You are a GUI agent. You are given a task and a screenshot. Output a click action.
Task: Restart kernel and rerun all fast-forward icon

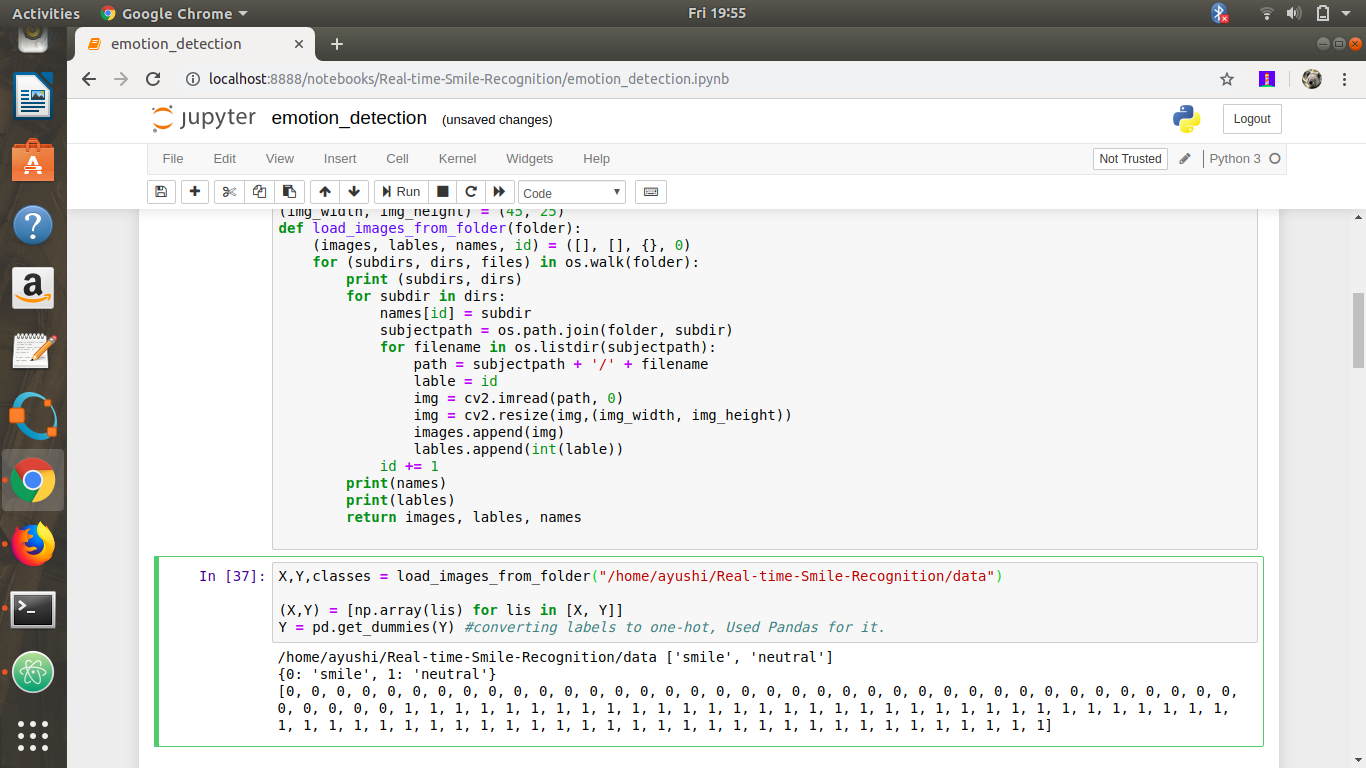(x=500, y=192)
